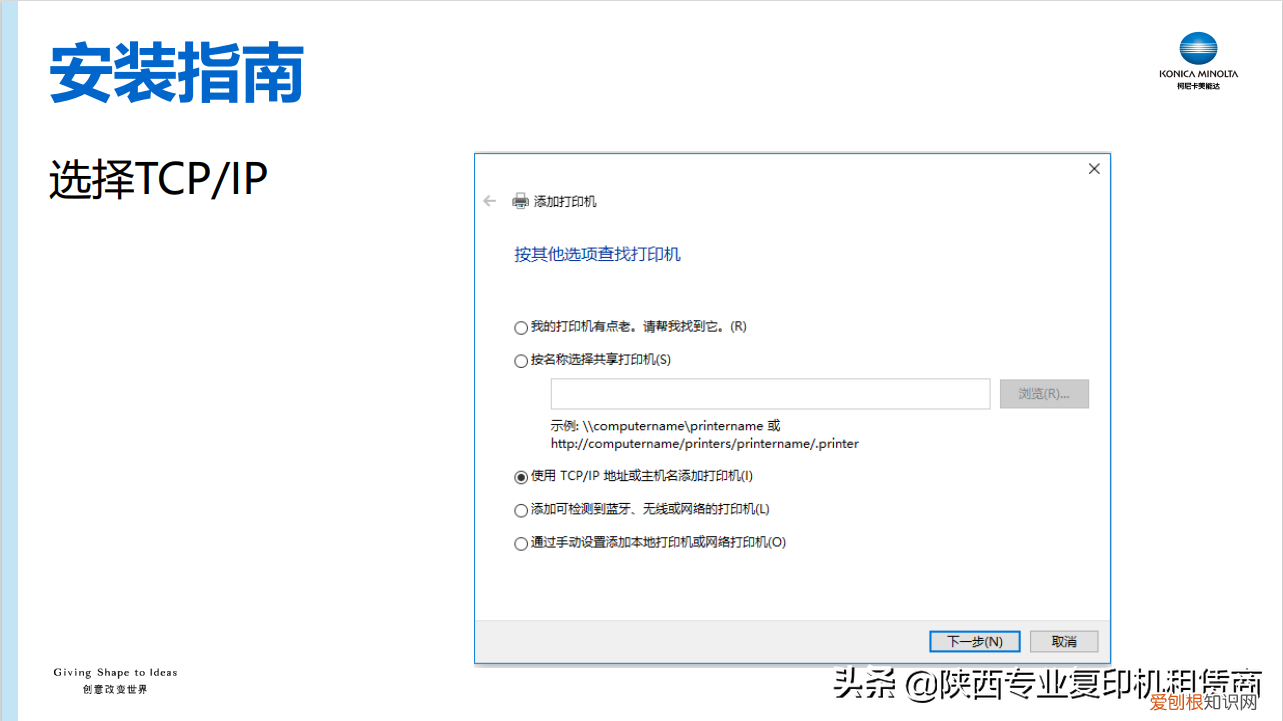This screenshot has width=1283, height=721.
Task: Click the printer icon beside 添加打印机
Action: (x=521, y=200)
